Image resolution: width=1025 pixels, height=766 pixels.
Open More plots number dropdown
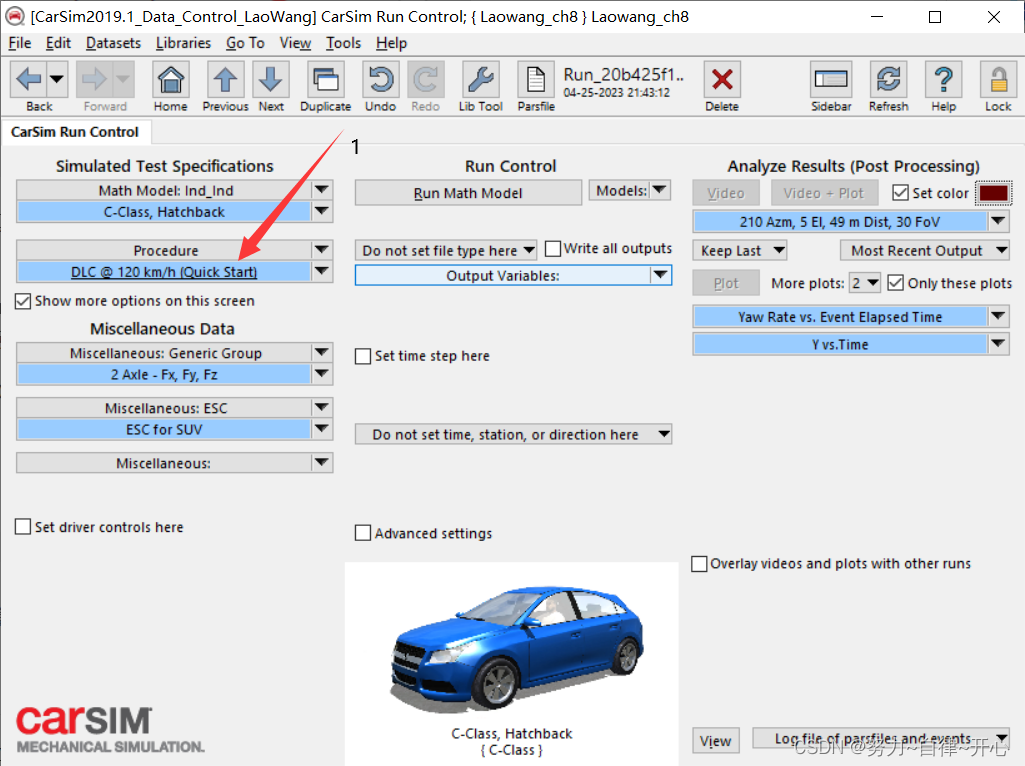pos(865,283)
